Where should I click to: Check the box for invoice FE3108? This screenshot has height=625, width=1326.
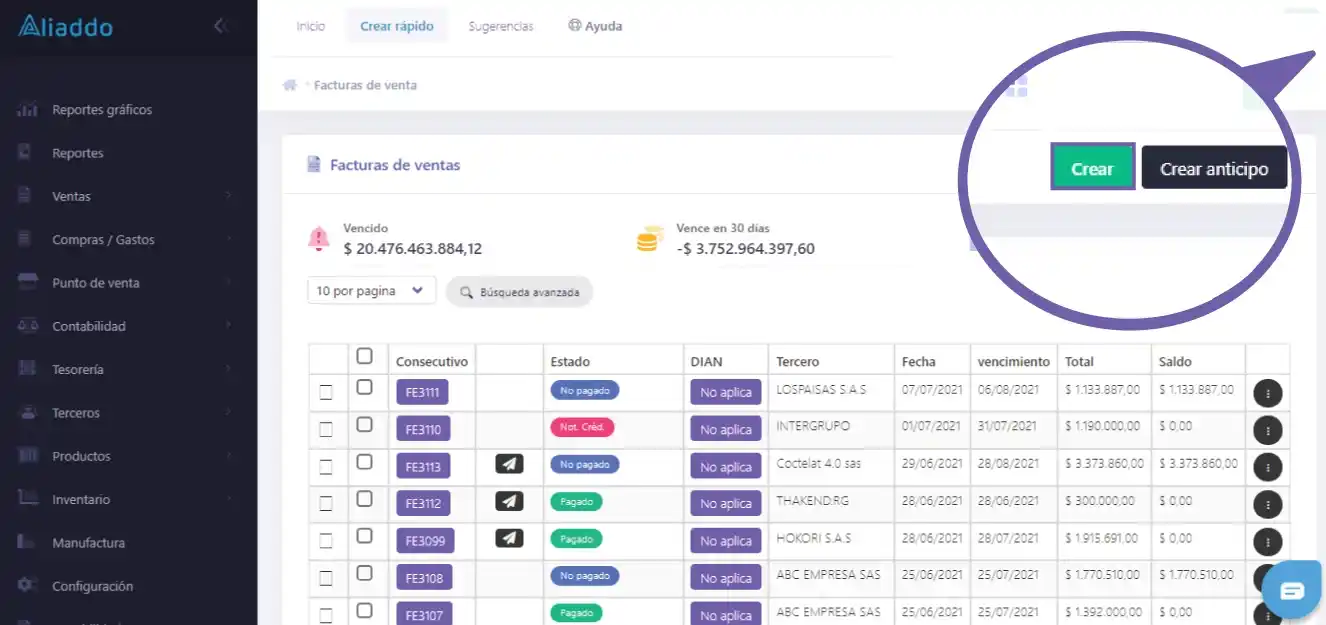click(364, 572)
